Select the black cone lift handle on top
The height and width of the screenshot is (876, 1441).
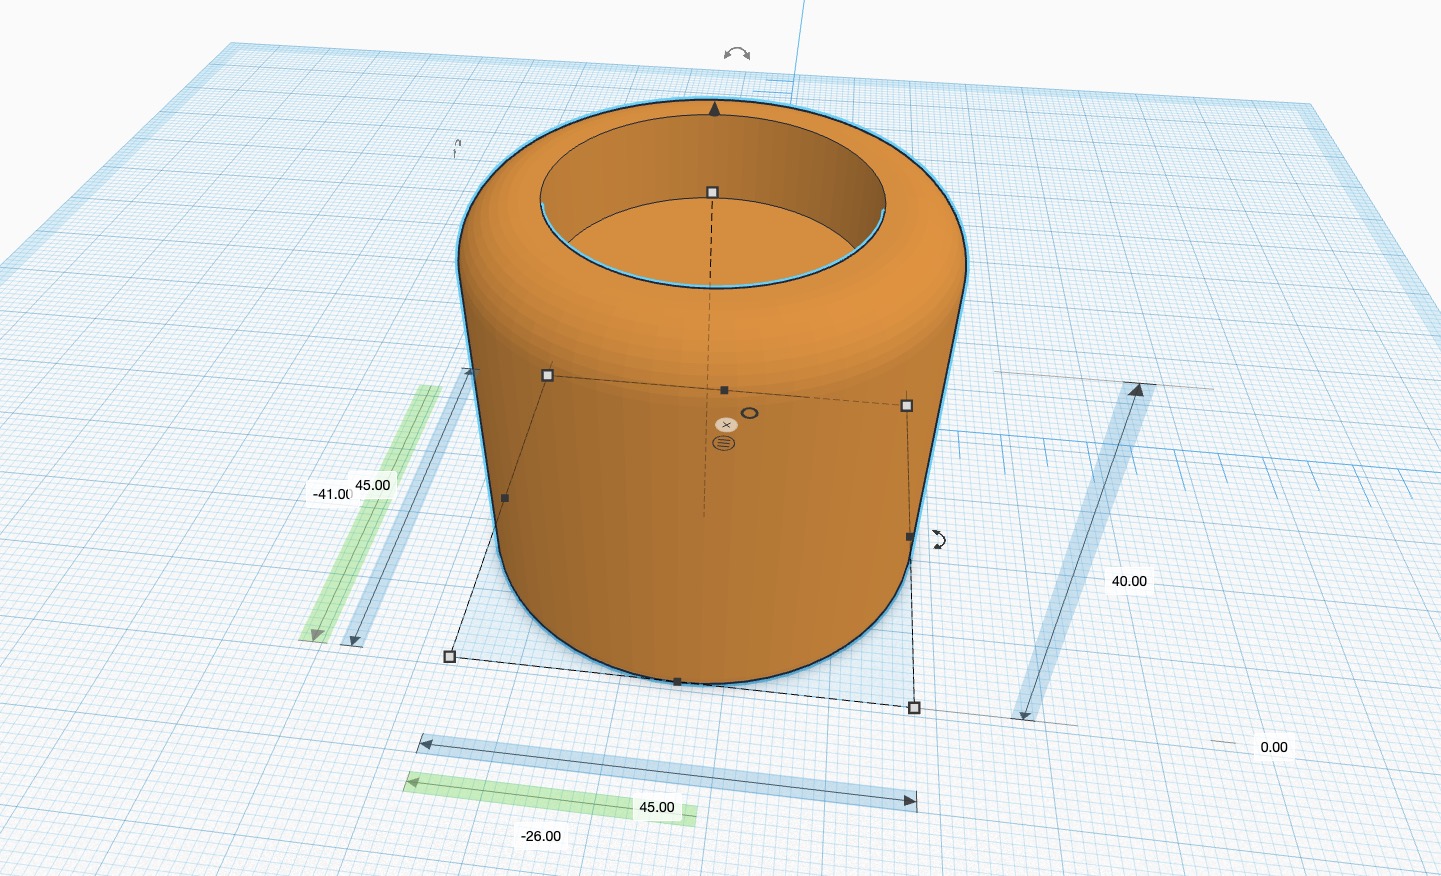click(x=714, y=109)
